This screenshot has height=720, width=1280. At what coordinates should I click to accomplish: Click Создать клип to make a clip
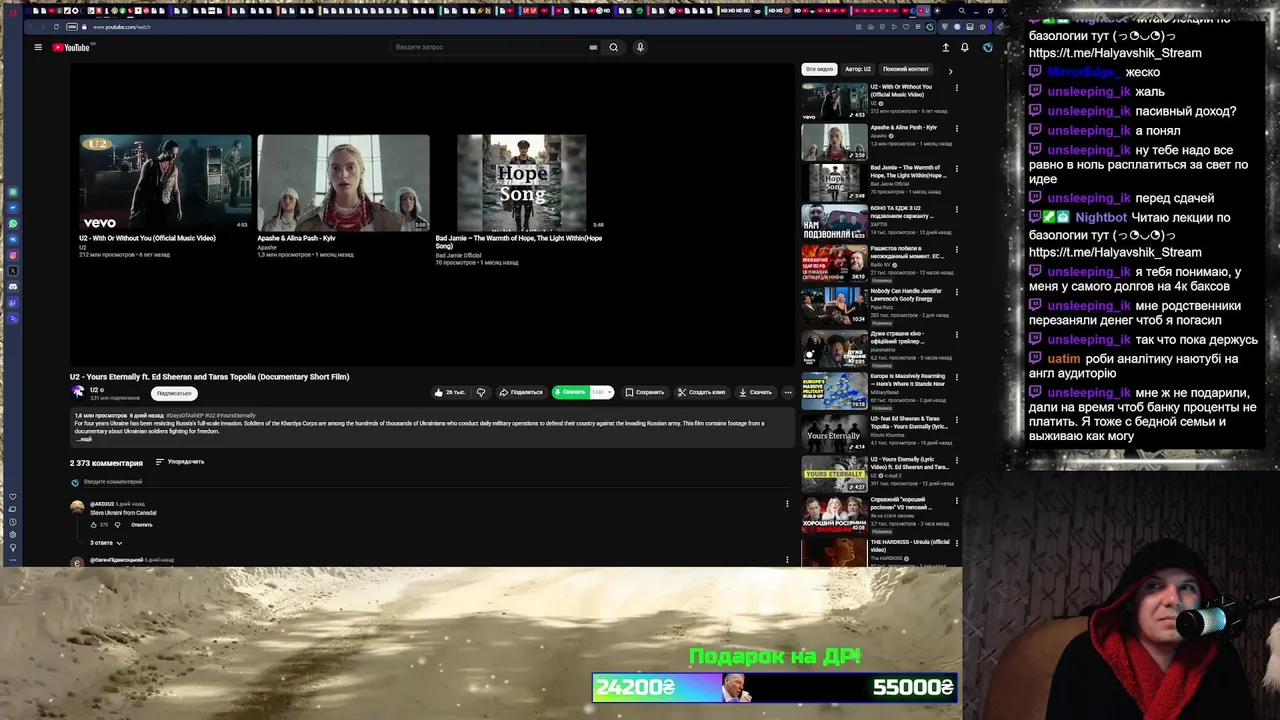tap(701, 392)
